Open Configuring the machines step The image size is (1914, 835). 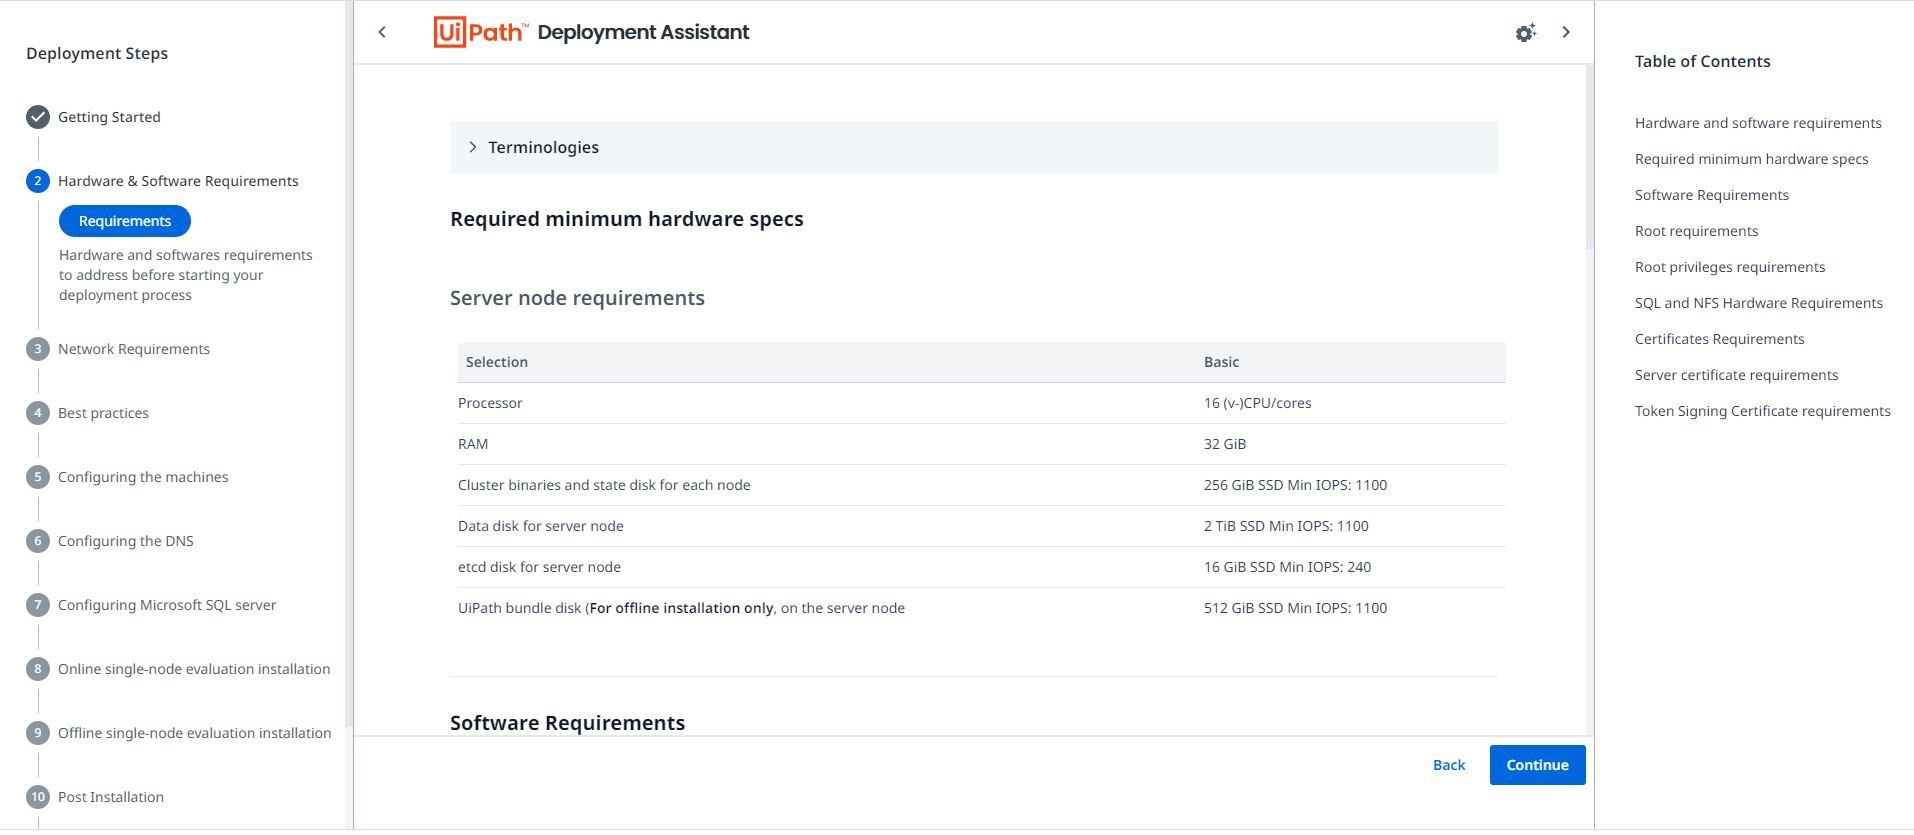[143, 477]
